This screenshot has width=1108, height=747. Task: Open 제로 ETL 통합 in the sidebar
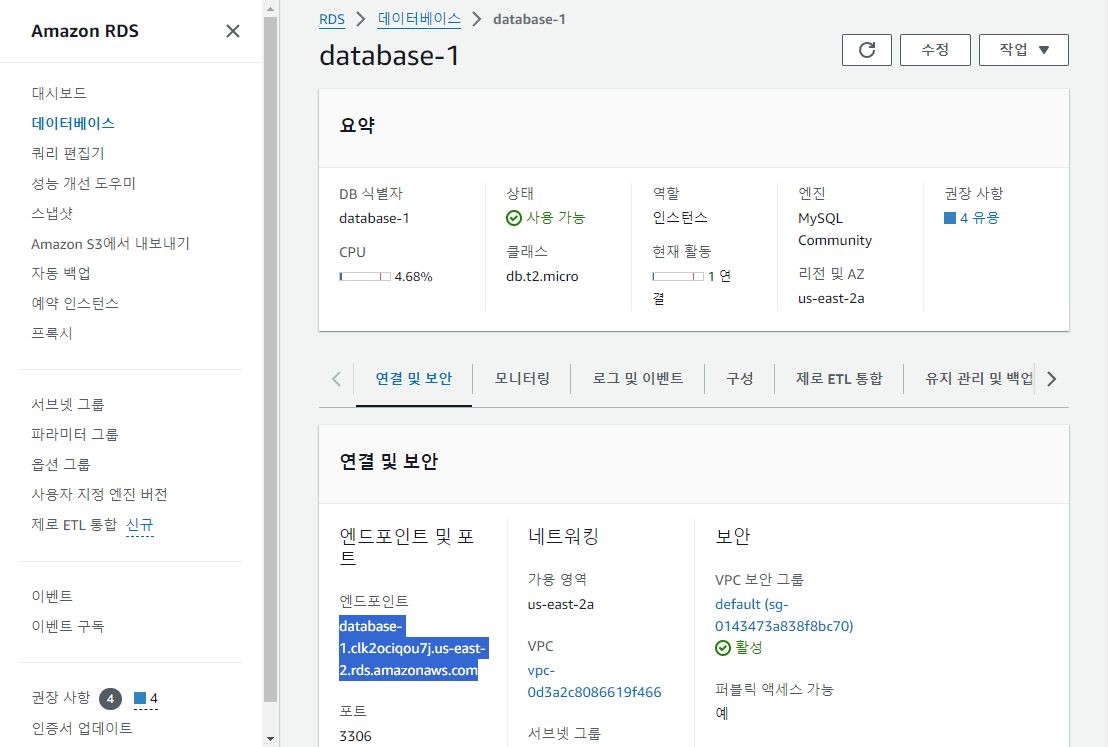click(x=74, y=525)
